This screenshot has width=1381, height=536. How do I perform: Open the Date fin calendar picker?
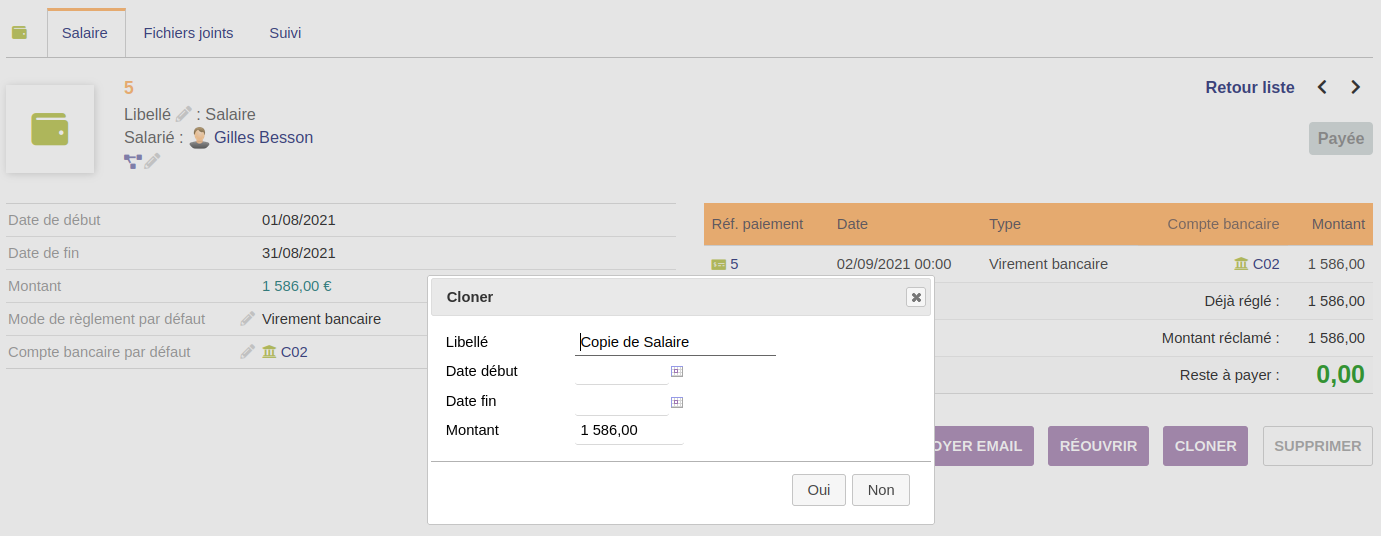(676, 402)
